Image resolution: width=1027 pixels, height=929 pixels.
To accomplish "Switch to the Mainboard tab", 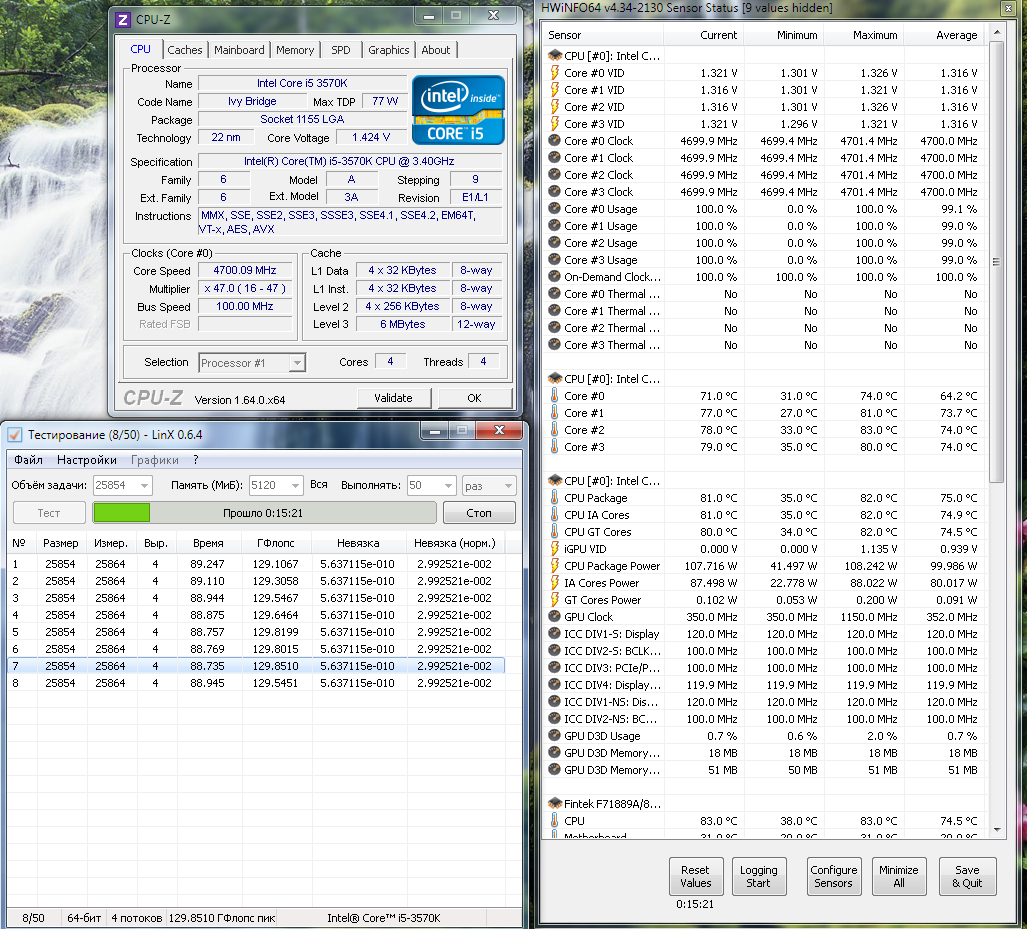I will (239, 50).
